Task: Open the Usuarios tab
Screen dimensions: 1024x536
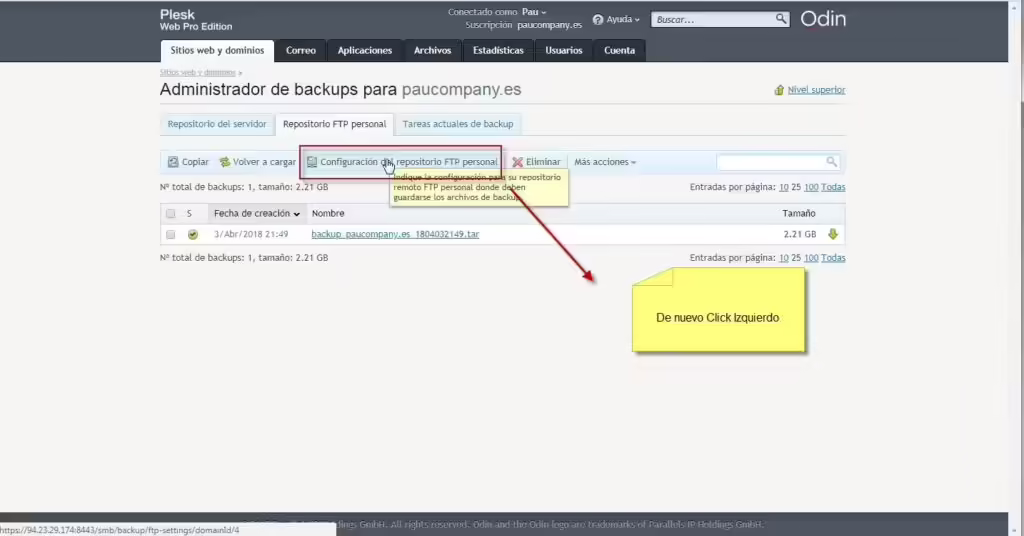Action: point(564,50)
